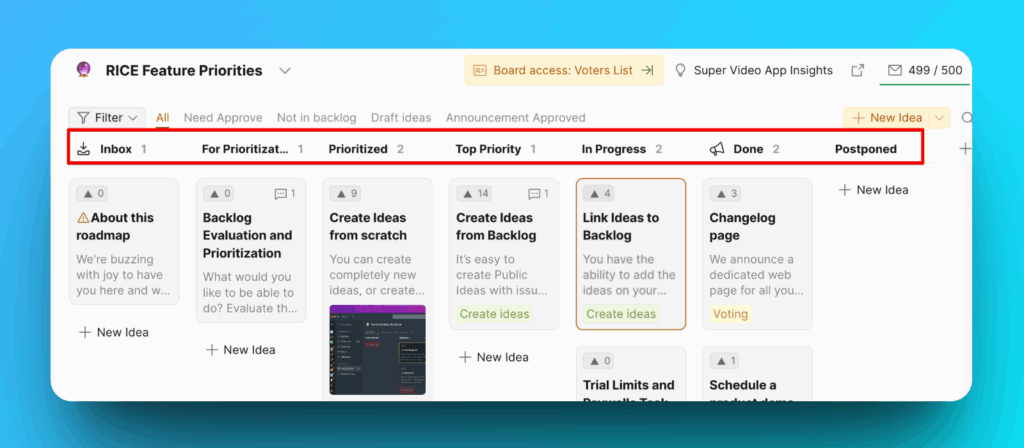The image size is (1024, 448).
Task: Add a new column with the plus icon
Action: [964, 149]
